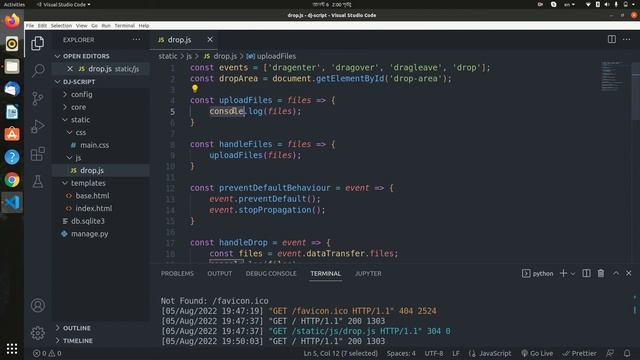Click the lightbulb code action icon
This screenshot has width=640, height=360.
pos(195,89)
